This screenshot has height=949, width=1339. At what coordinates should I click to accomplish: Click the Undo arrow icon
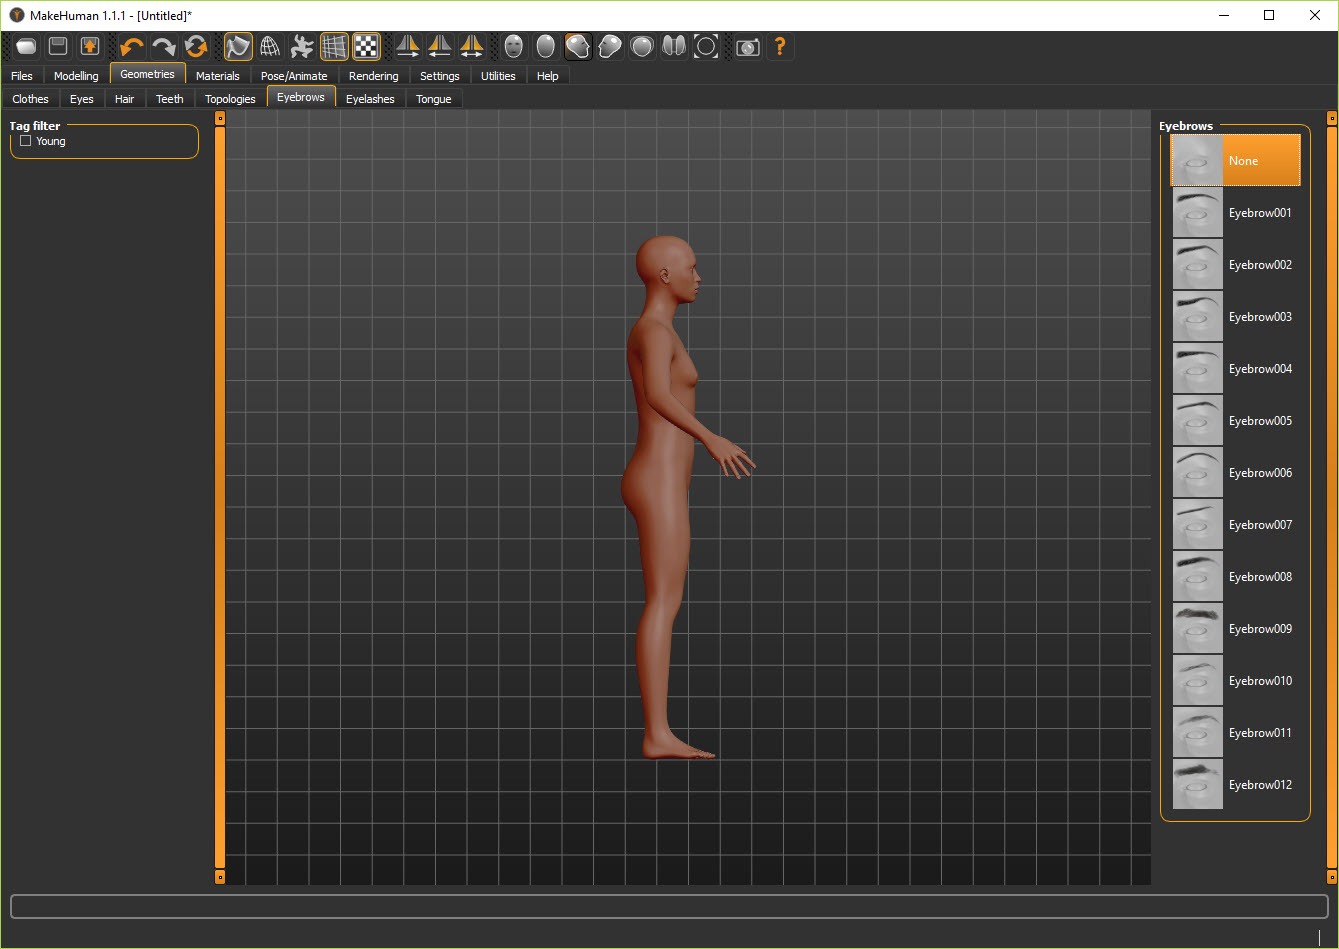(x=132, y=46)
